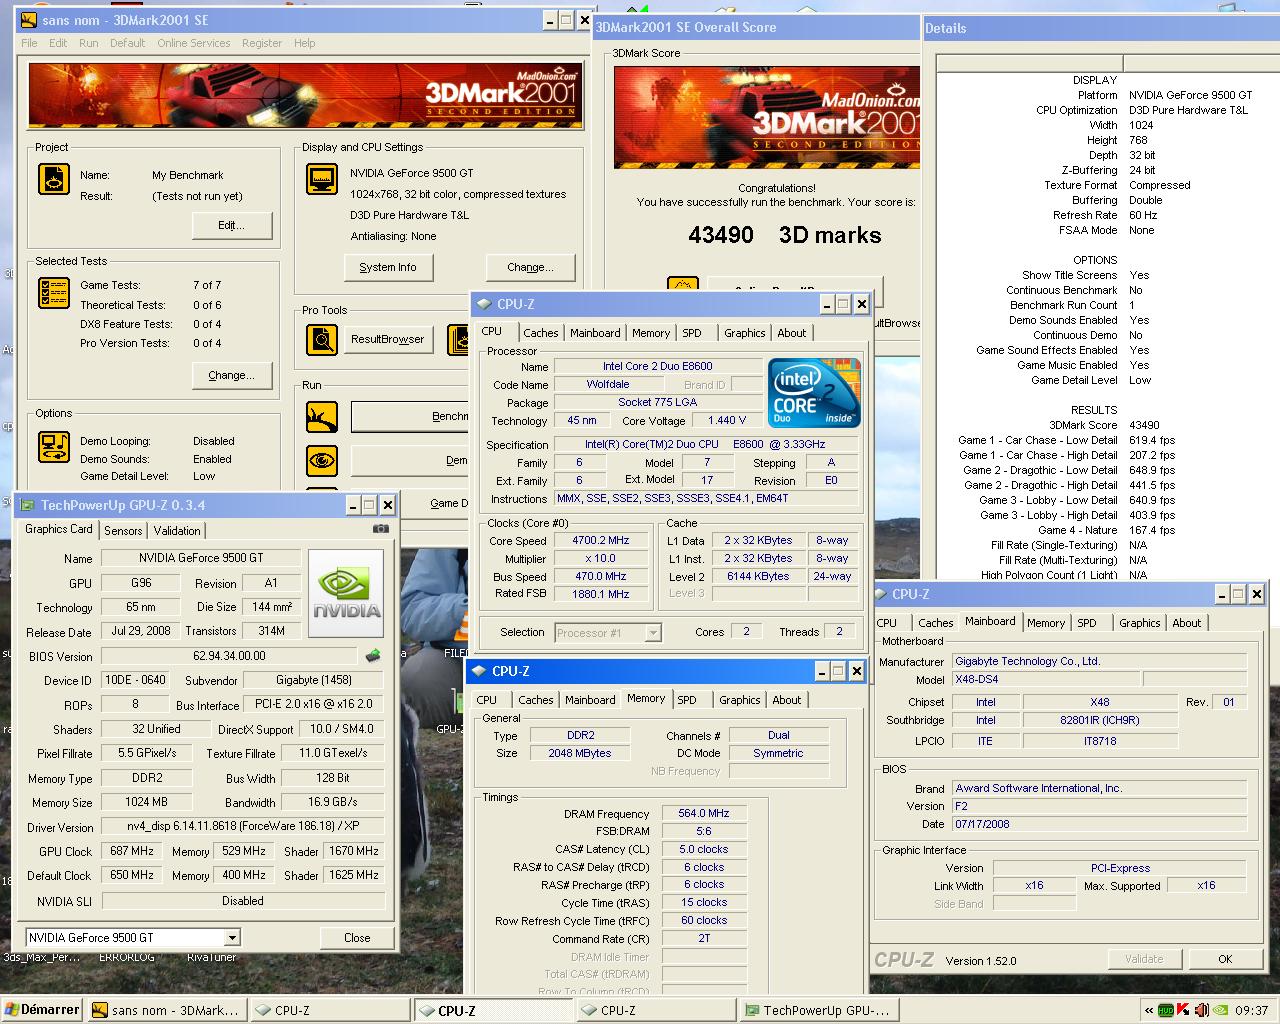Open About tab in CPU-Z processor window

click(x=792, y=333)
